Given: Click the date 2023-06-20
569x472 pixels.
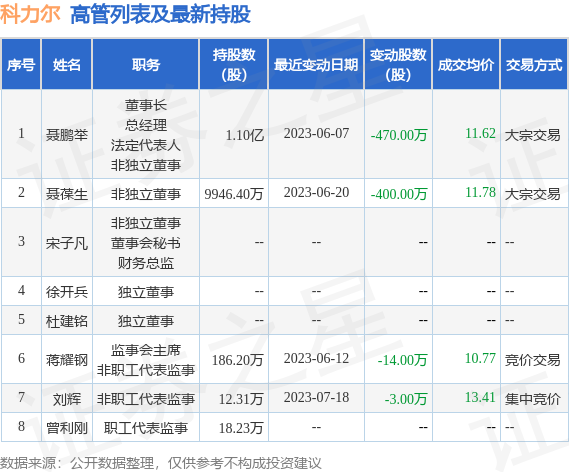Looking at the screenshot, I should 316,192.
